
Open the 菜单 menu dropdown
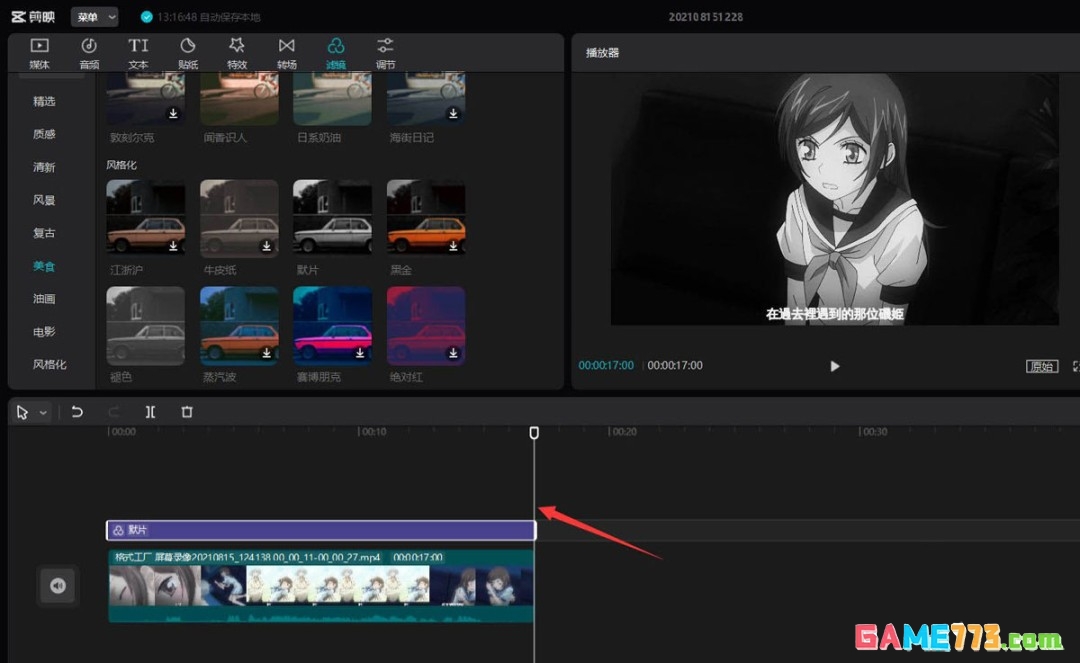click(x=94, y=17)
